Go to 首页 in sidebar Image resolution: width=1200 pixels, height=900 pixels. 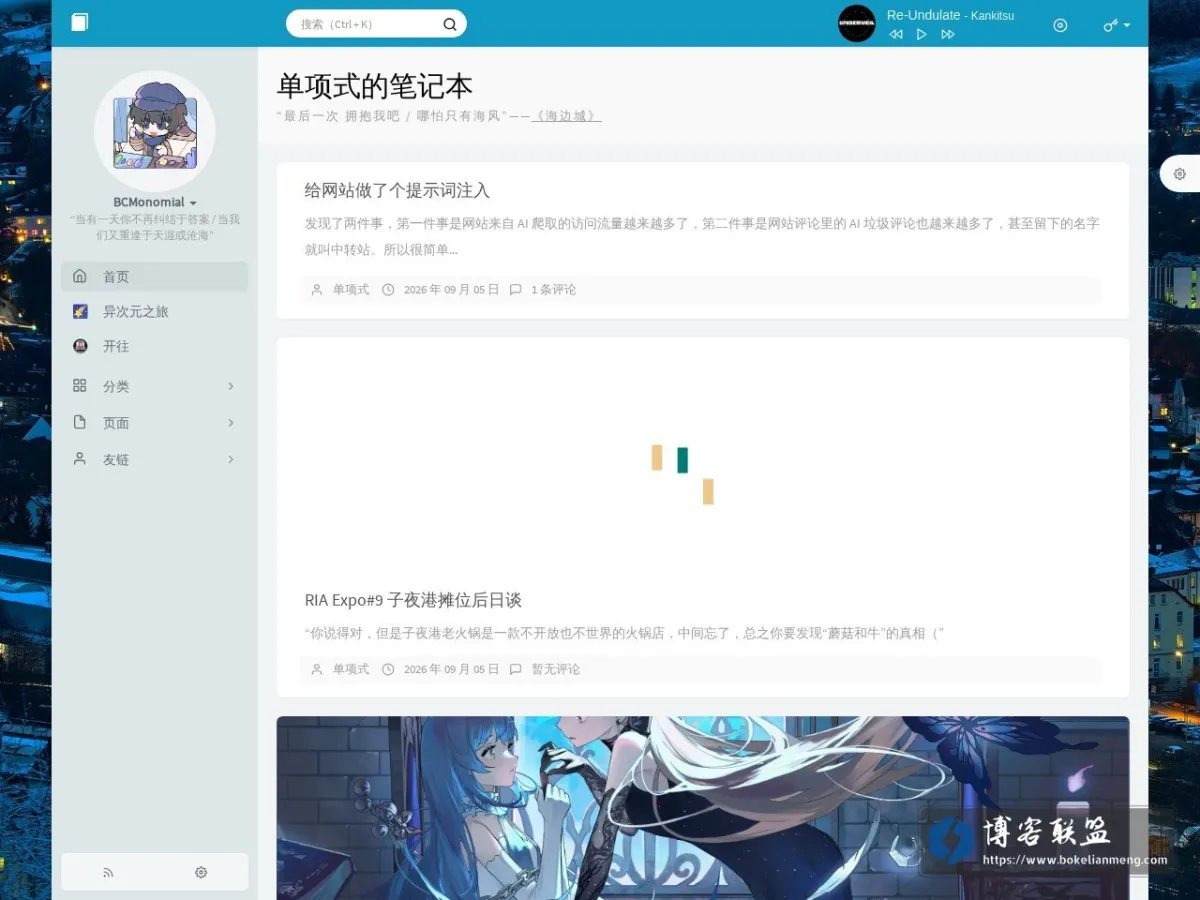point(155,277)
